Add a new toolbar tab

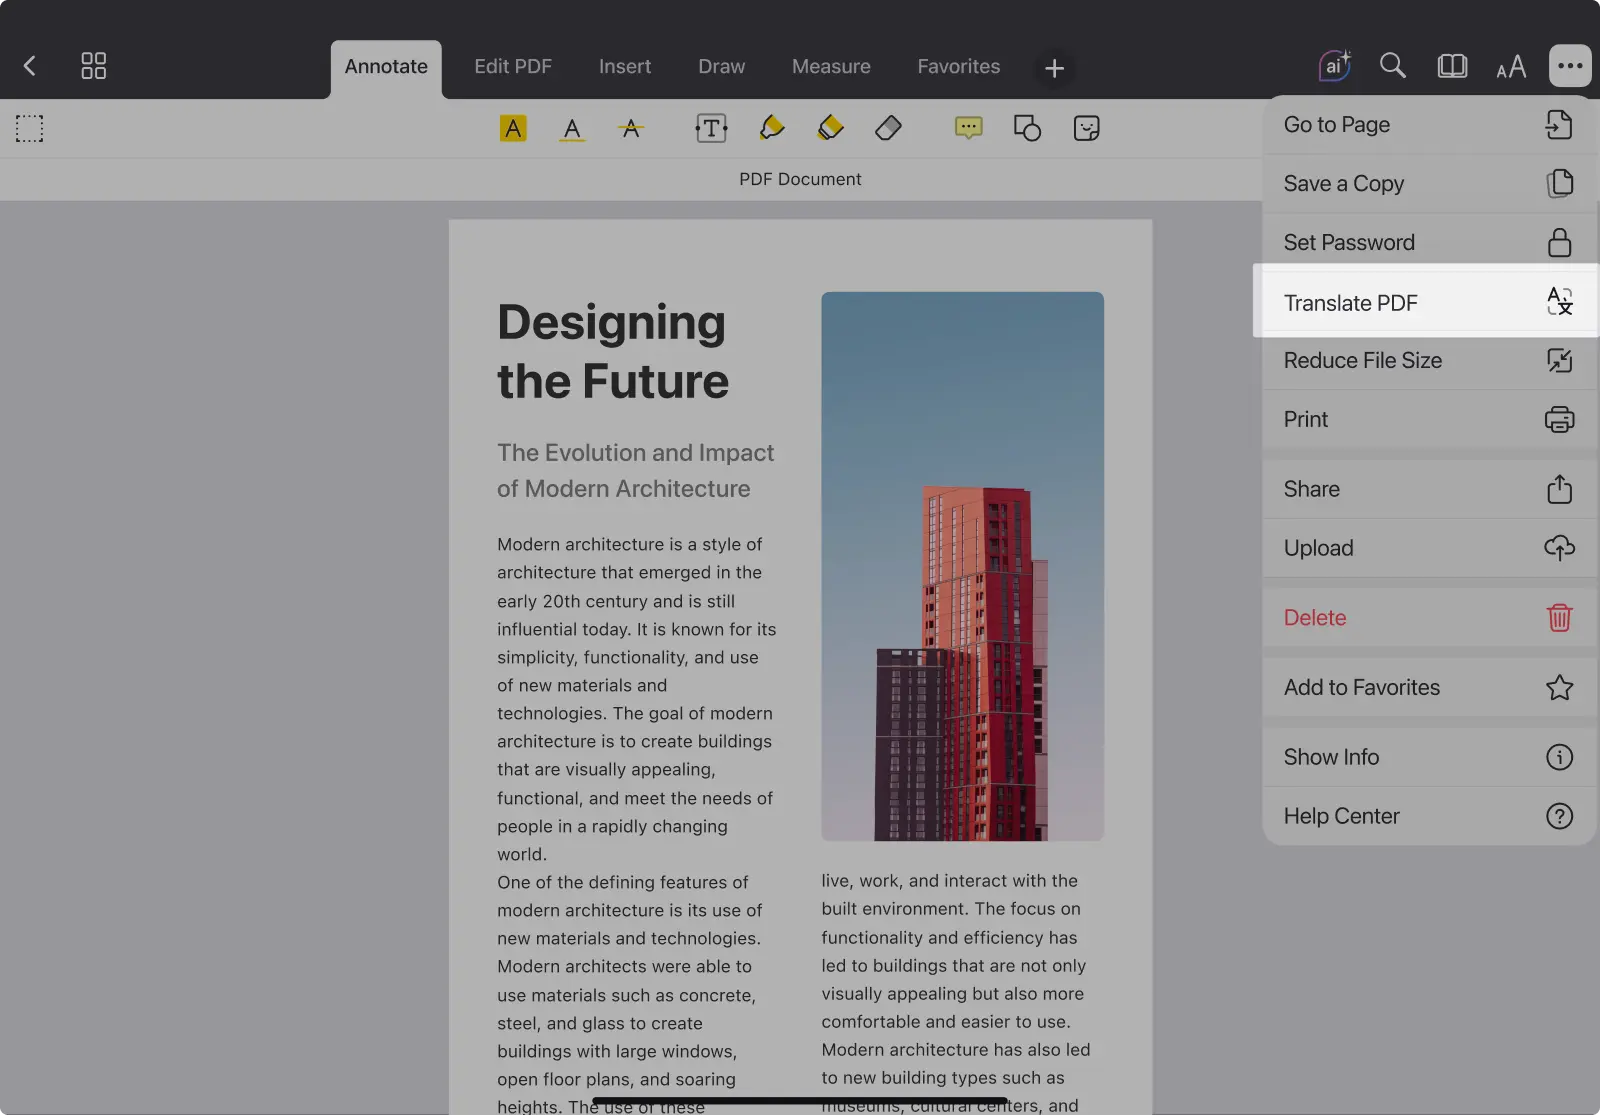click(1054, 68)
